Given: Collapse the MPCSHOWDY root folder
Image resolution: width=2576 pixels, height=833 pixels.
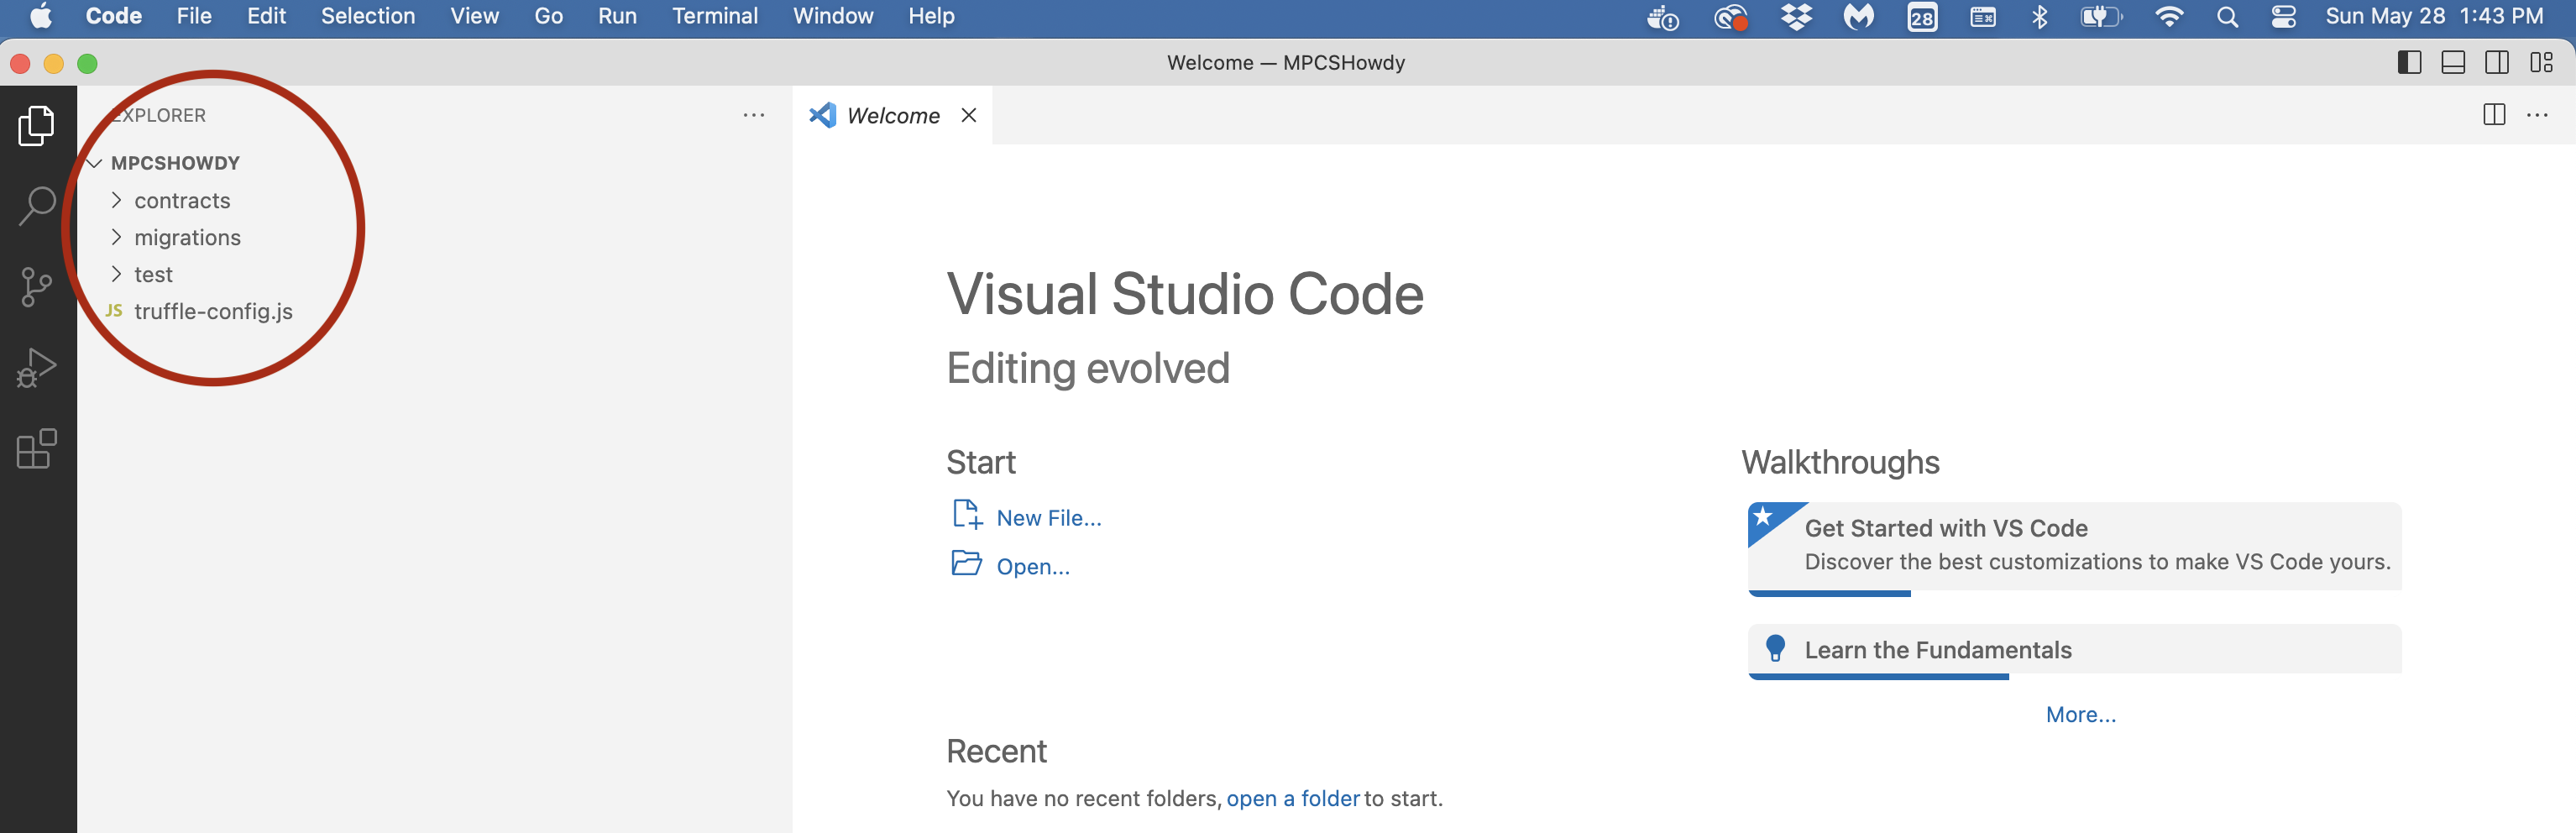Looking at the screenshot, I should 175,163.
